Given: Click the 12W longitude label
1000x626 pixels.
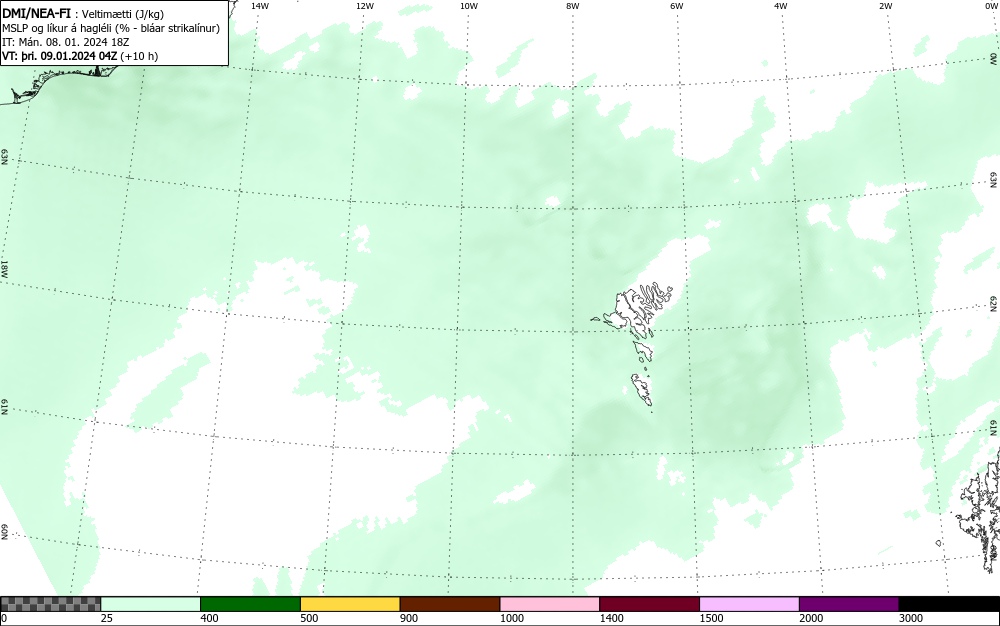Looking at the screenshot, I should click(364, 6).
